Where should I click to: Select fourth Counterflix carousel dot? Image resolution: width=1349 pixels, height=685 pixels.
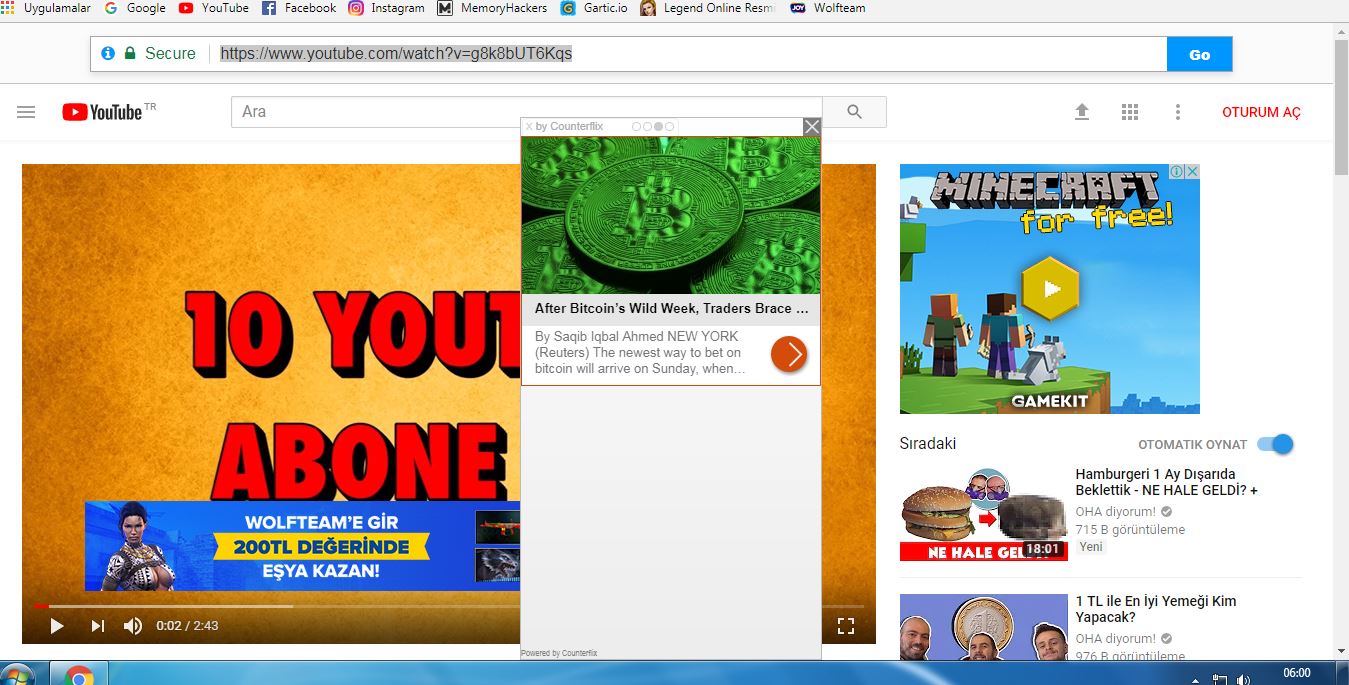tap(670, 127)
